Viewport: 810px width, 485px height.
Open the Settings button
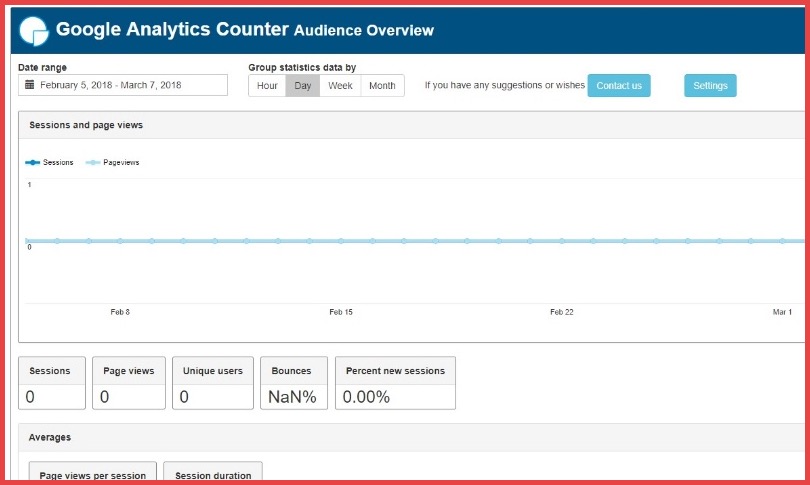click(710, 86)
